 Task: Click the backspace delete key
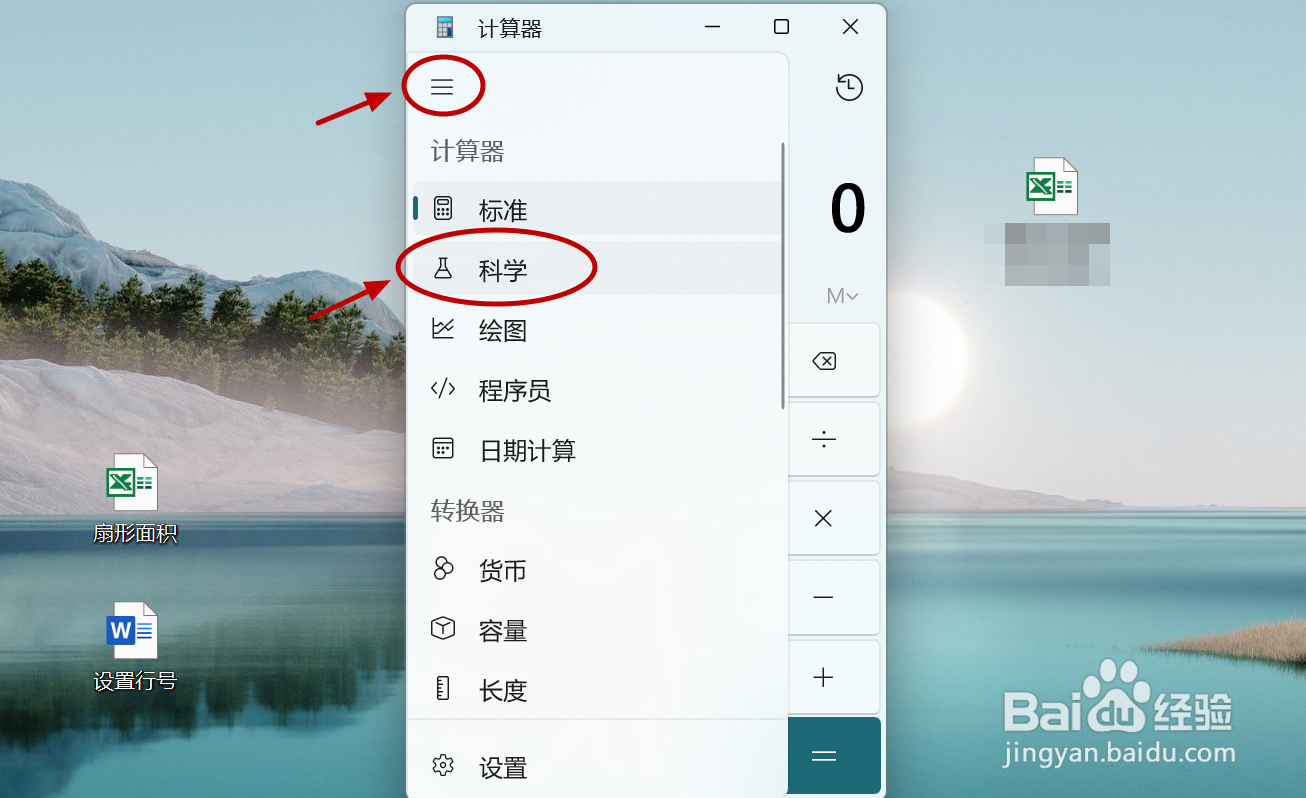click(834, 360)
